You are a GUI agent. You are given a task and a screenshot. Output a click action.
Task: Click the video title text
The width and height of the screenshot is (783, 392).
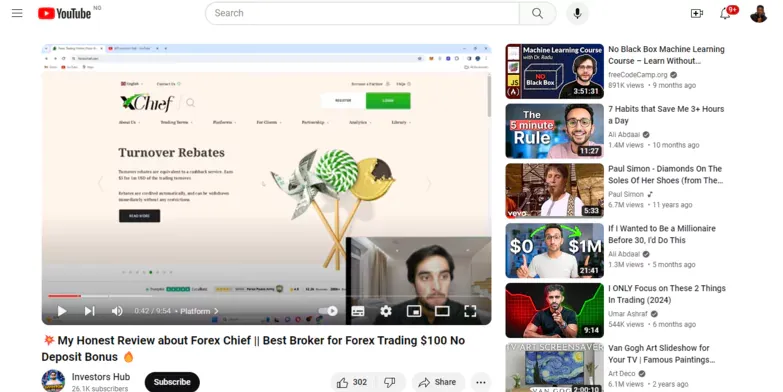click(253, 349)
